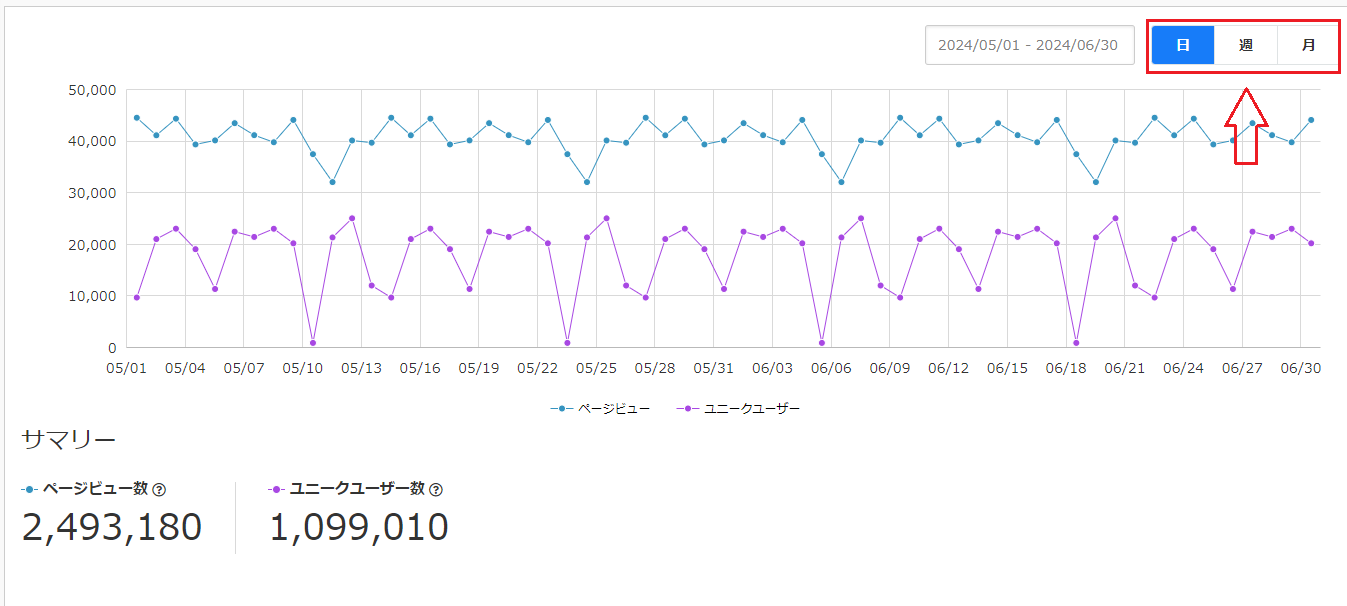
Task: Click the 06/15 x-axis date label
Action: click(x=1007, y=368)
